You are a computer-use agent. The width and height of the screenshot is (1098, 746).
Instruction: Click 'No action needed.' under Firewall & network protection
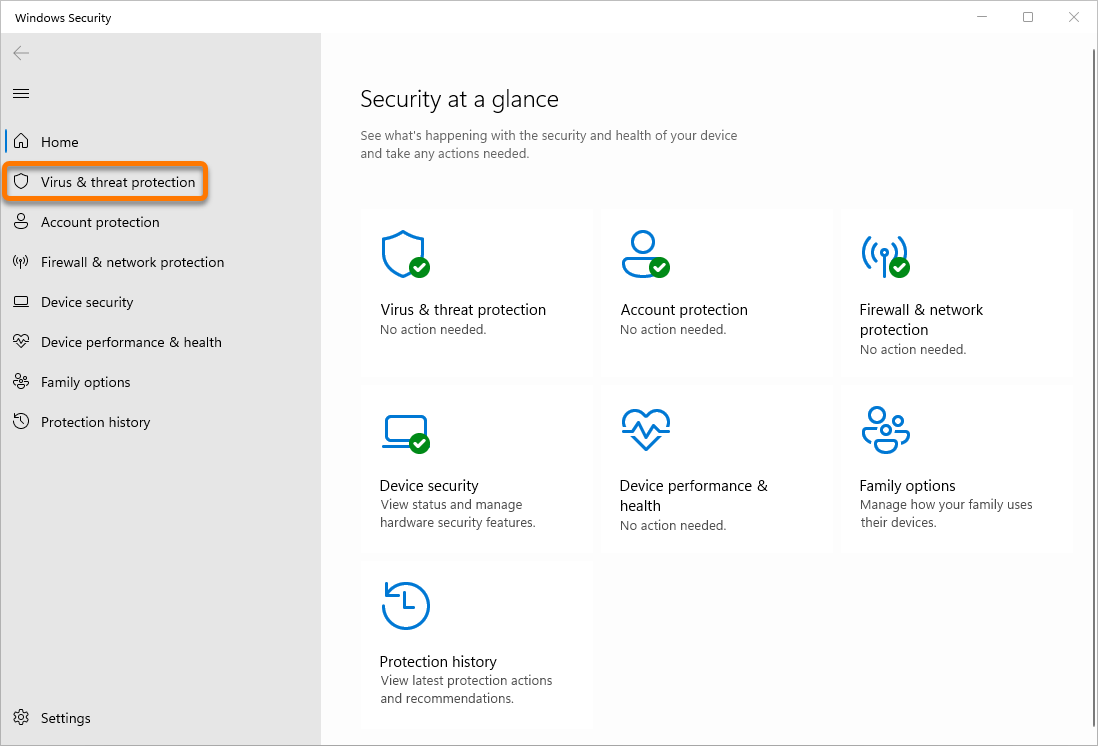(912, 349)
